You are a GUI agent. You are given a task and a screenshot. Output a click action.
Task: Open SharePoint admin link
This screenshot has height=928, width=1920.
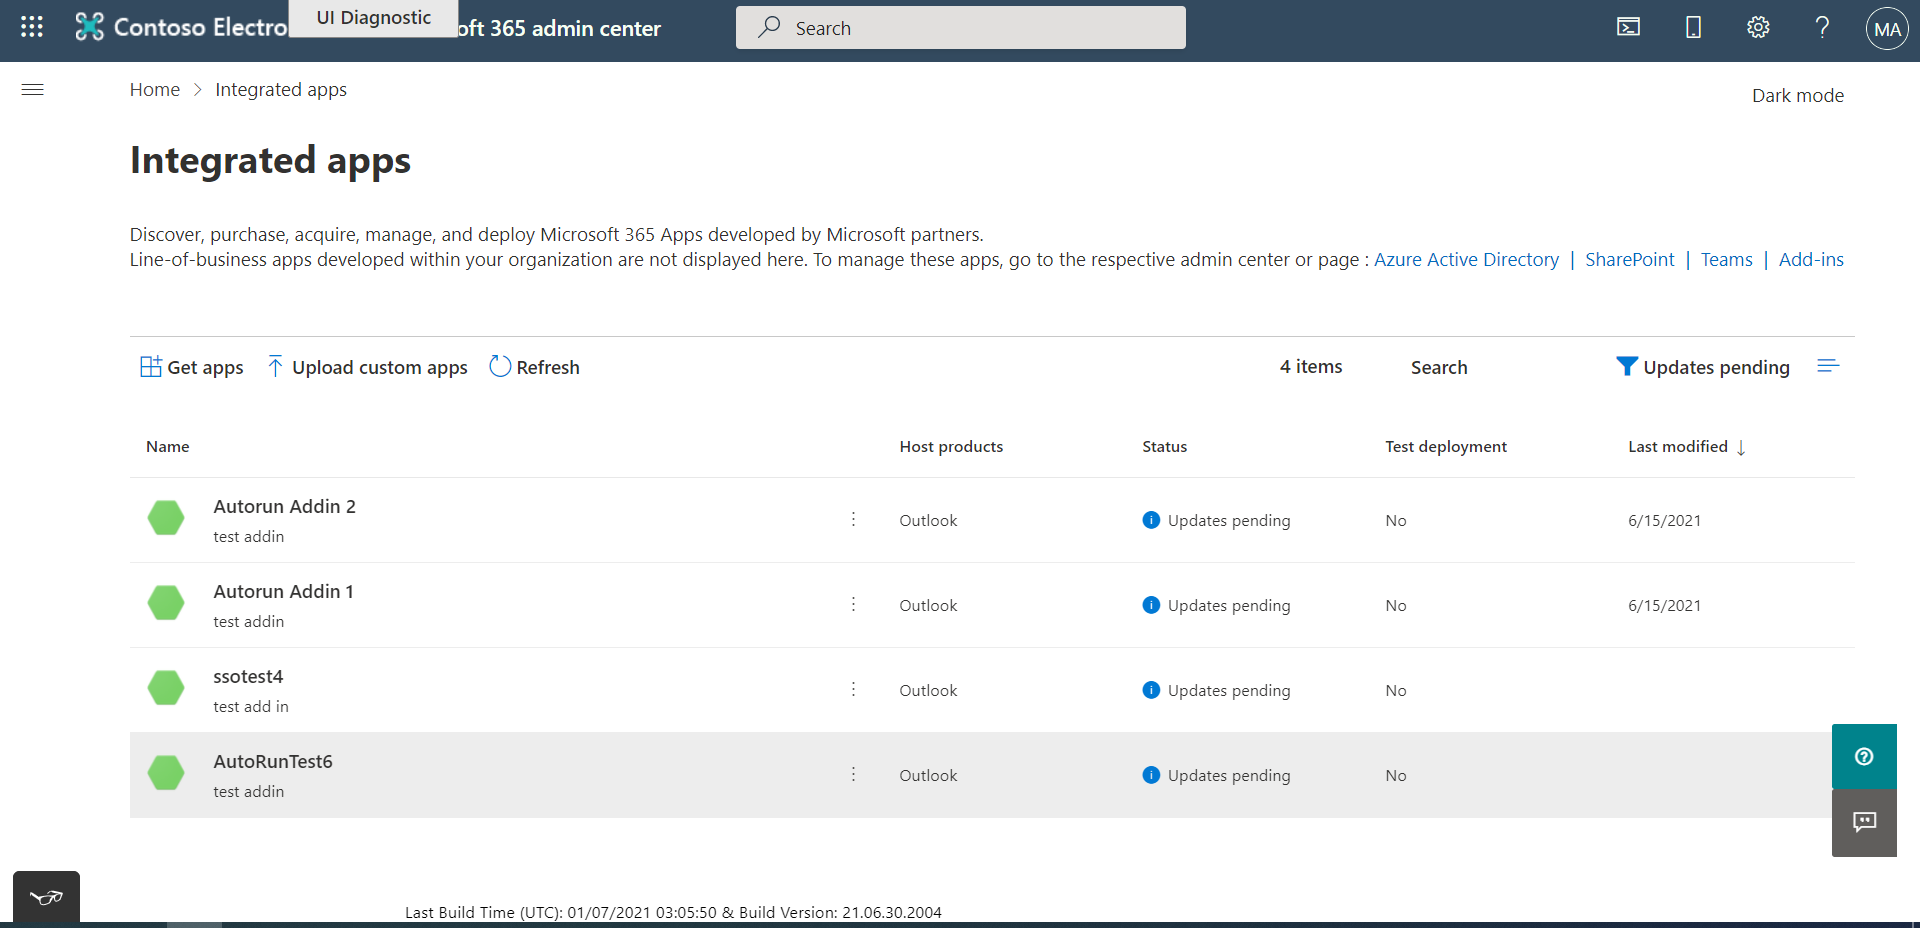pos(1629,260)
